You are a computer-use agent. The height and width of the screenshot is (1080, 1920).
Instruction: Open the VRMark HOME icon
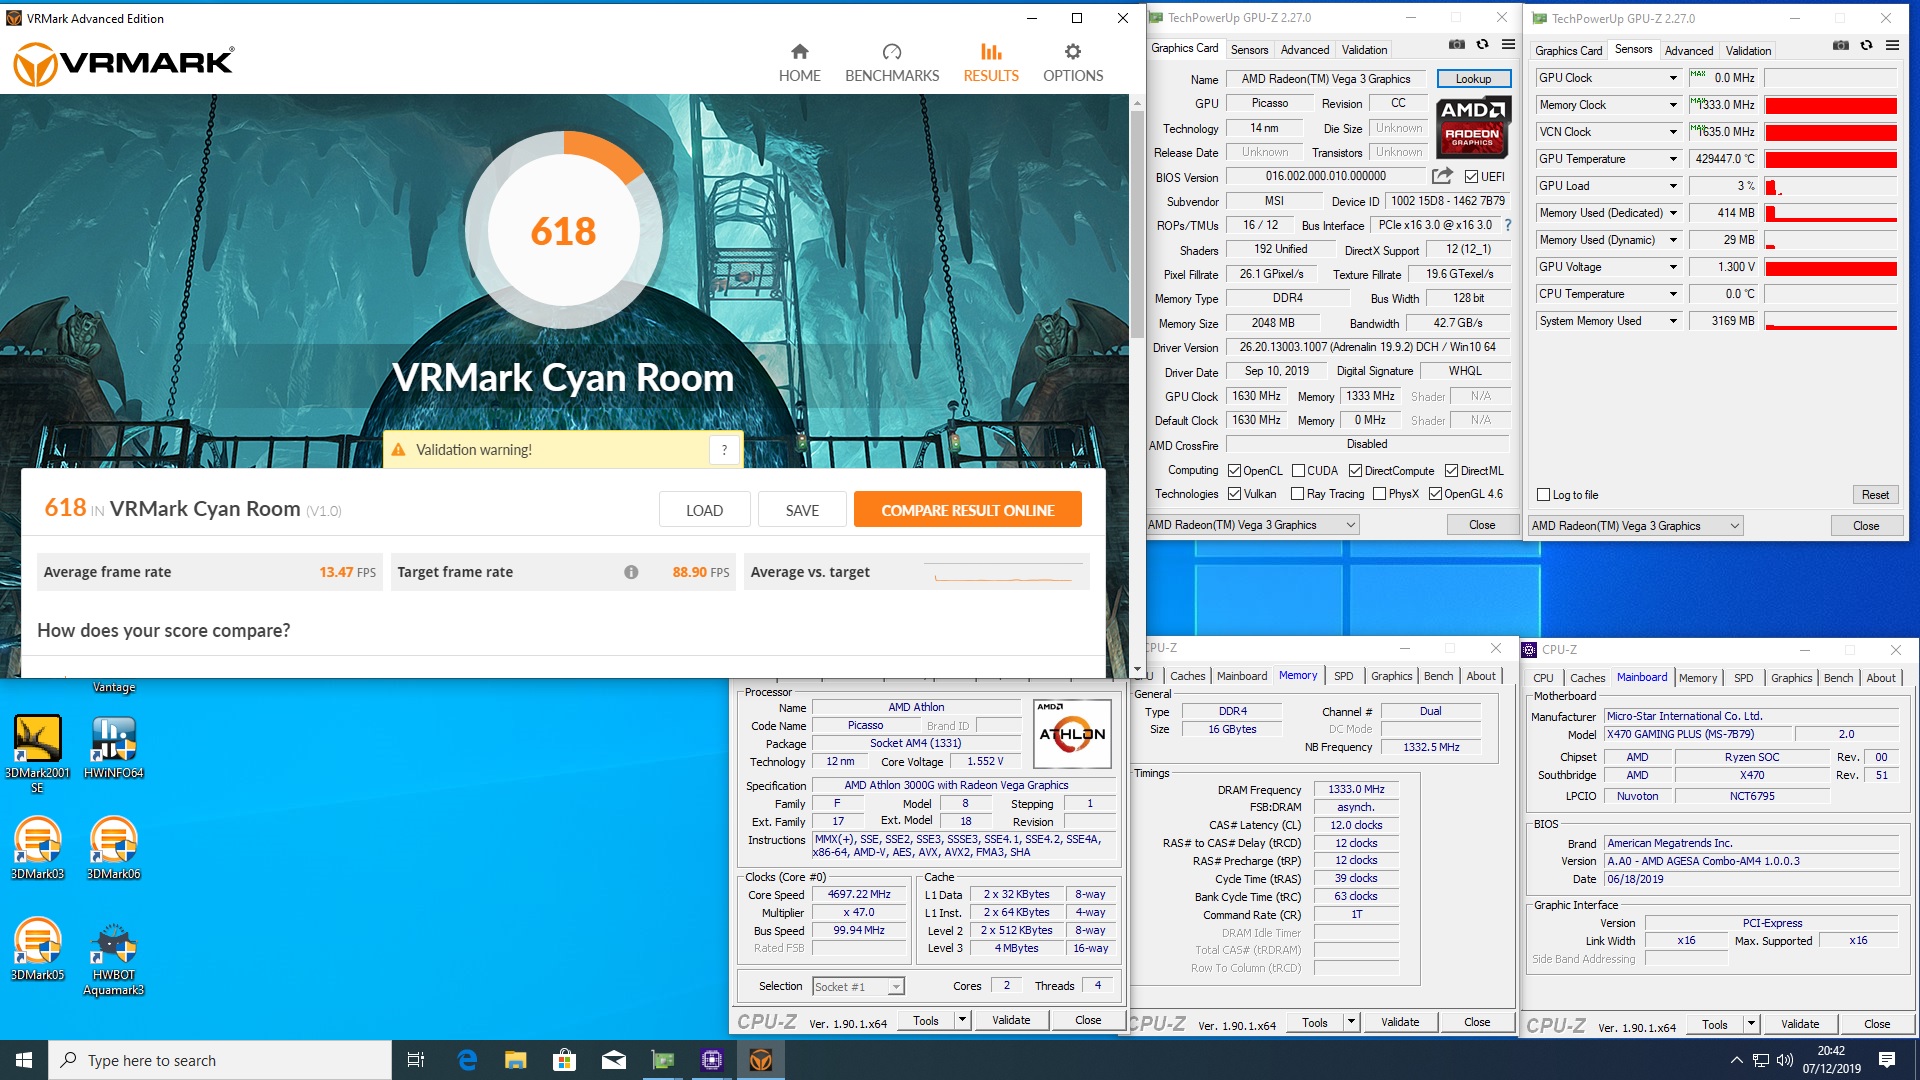(x=799, y=52)
